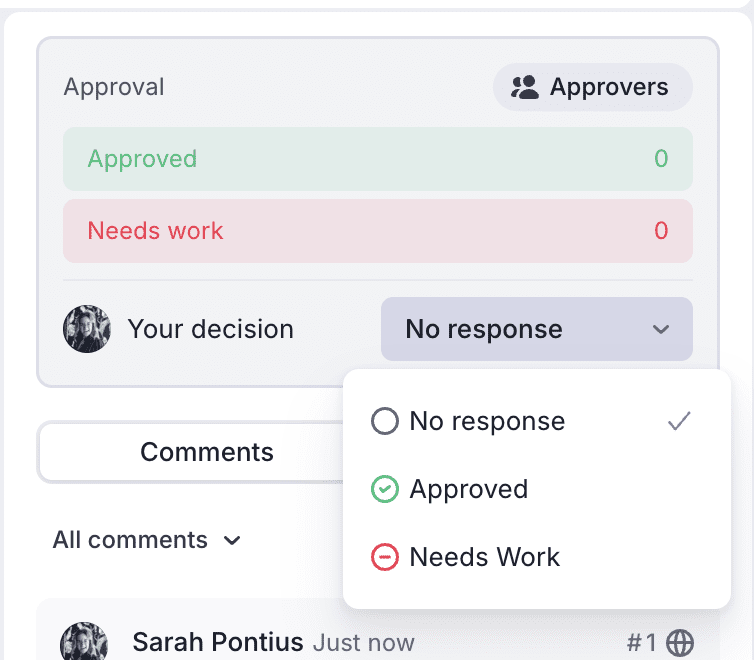
Task: Open the Approvers button
Action: [592, 87]
